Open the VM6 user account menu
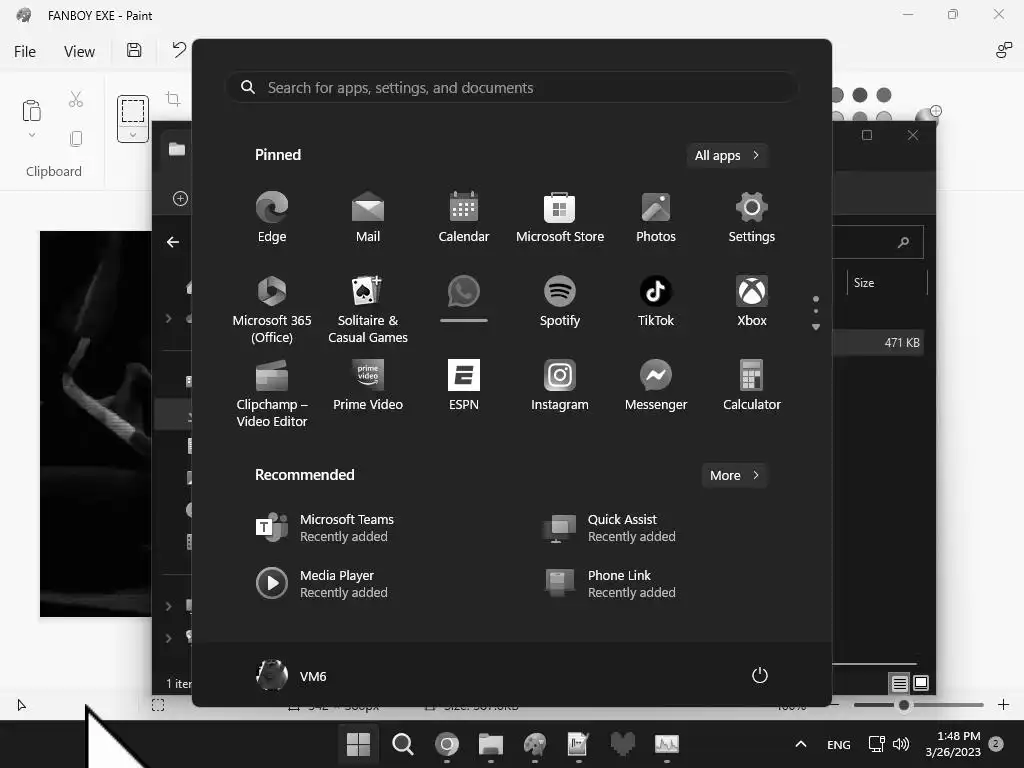Viewport: 1024px width, 768px height. 291,675
